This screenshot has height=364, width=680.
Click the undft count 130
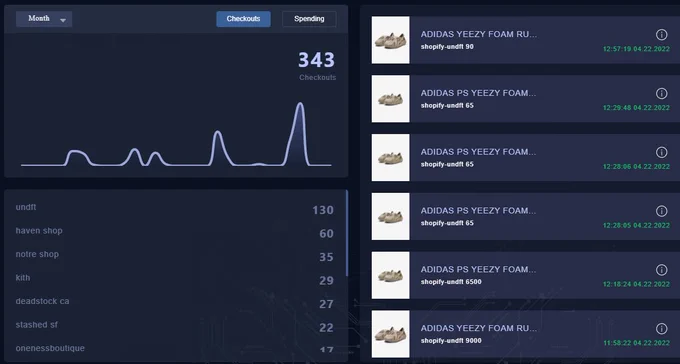pos(323,210)
